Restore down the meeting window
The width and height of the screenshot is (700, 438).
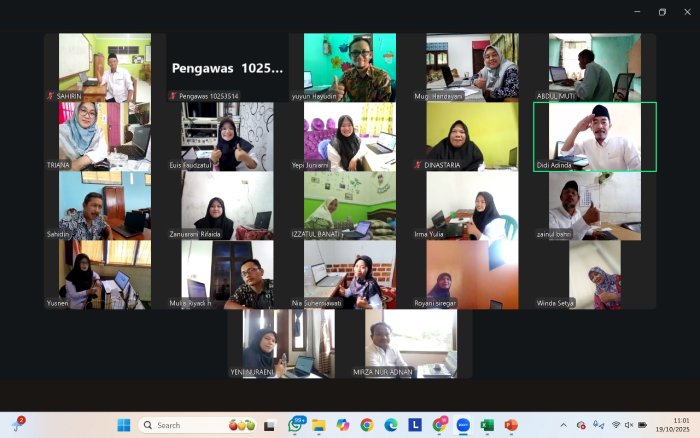pos(661,12)
